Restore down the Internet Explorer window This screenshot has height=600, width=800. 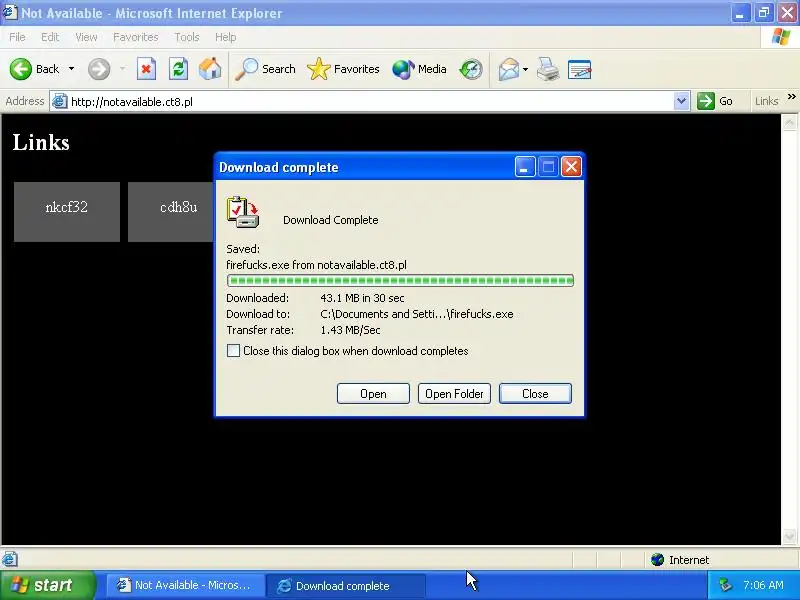pyautogui.click(x=764, y=13)
